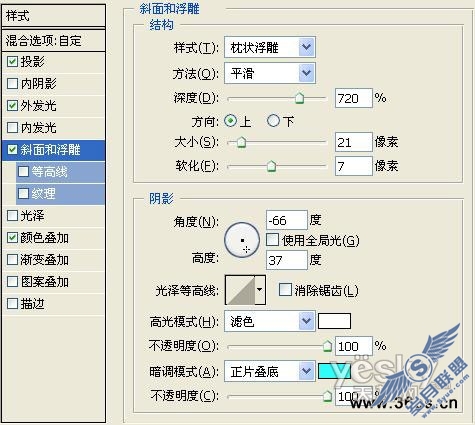Screen dimensions: 475x425
Task: Click the cyan shadow color swatch
Action: pyautogui.click(x=334, y=371)
